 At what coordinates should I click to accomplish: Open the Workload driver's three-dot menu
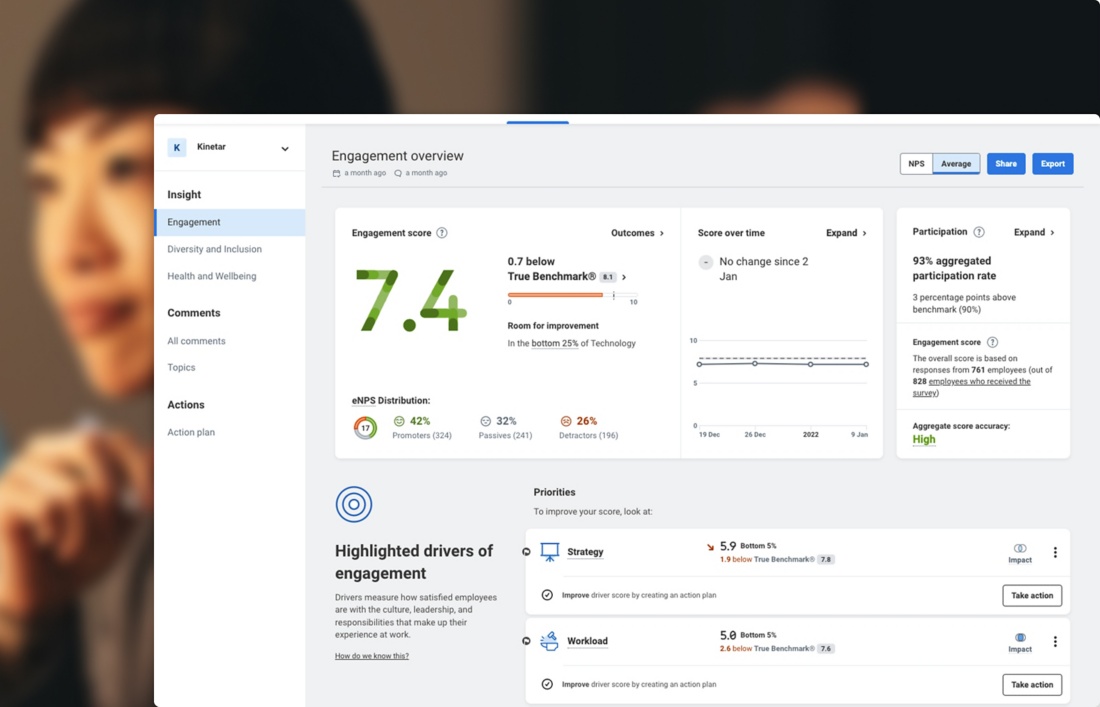[x=1055, y=642]
